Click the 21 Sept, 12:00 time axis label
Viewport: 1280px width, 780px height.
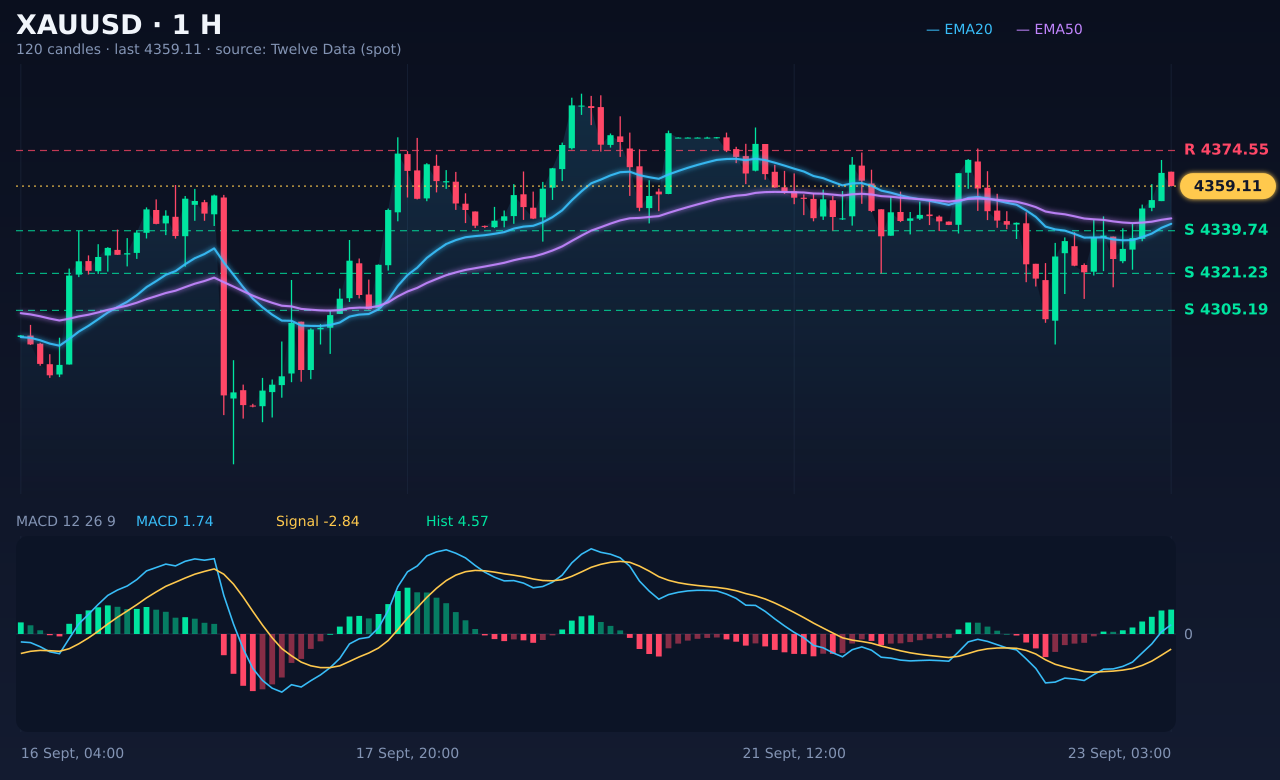[x=794, y=753]
